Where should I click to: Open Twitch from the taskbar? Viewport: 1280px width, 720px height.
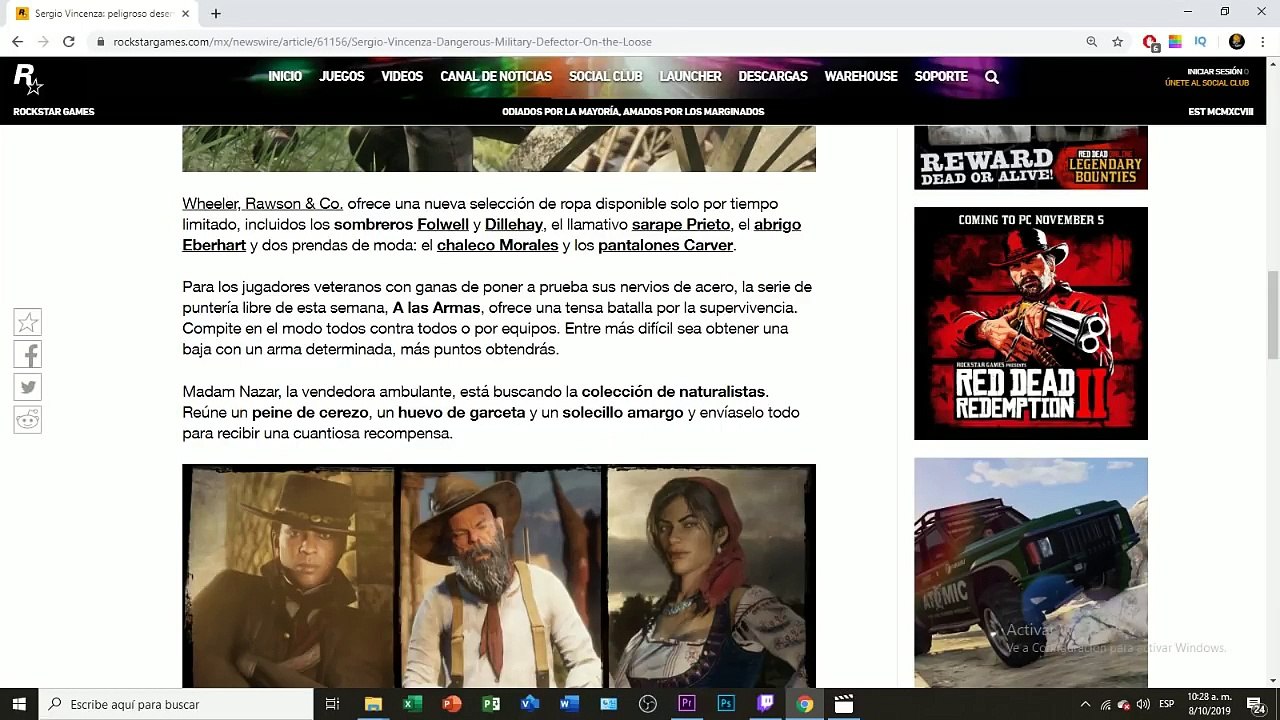(765, 704)
